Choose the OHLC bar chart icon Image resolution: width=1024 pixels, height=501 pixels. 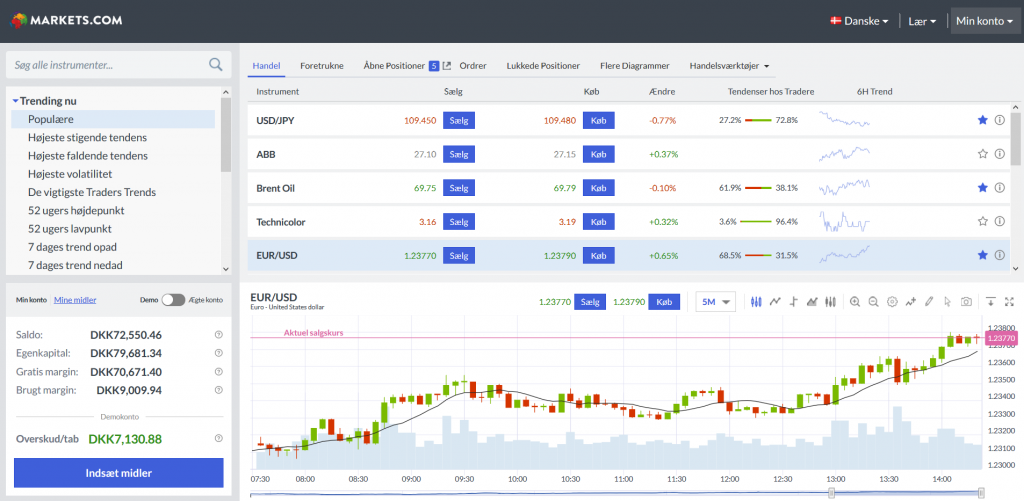click(794, 302)
